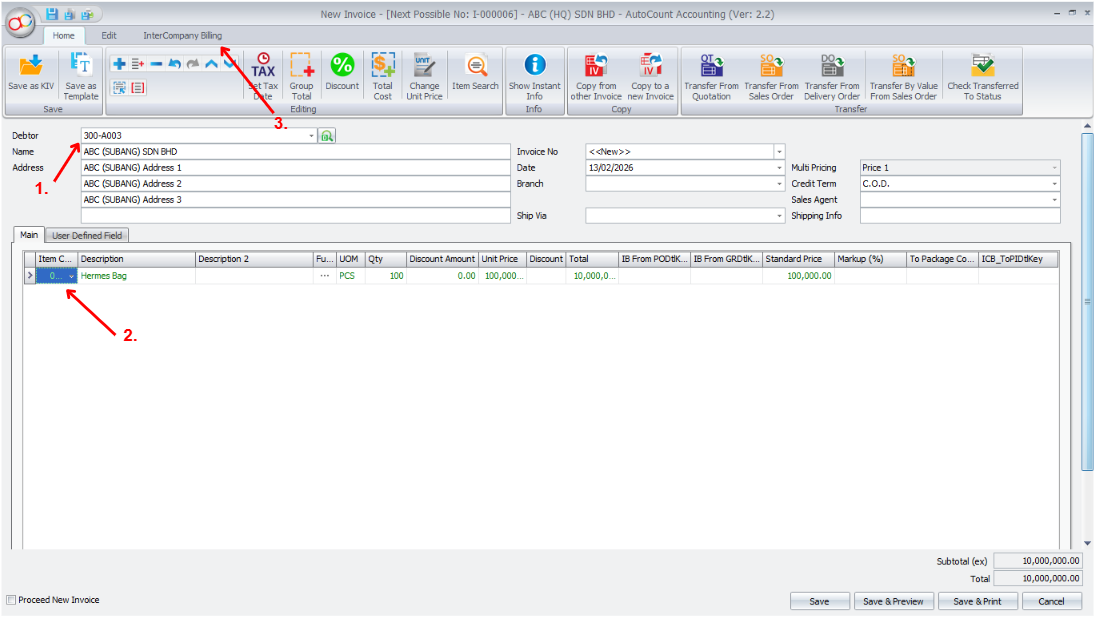Launch the Item Search tool

point(474,70)
